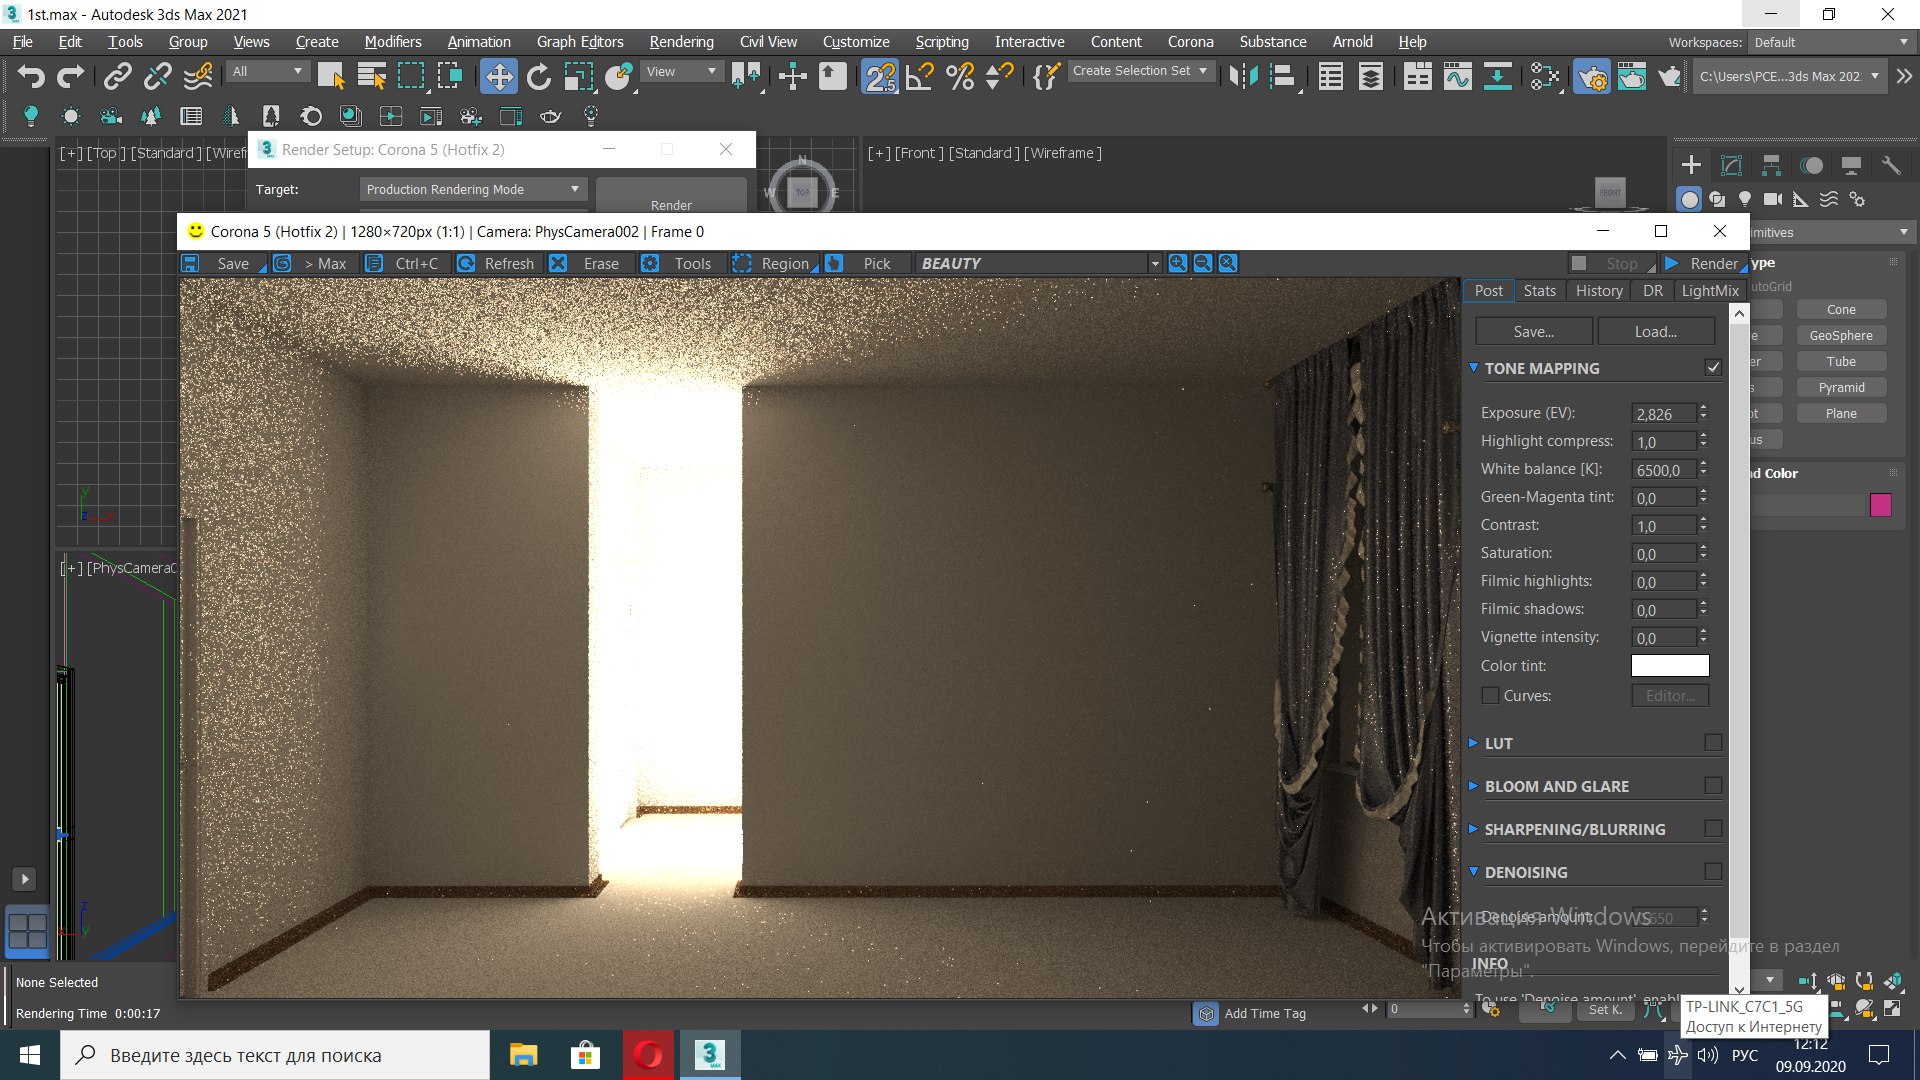This screenshot has height=1080, width=1920.
Task: Activate the Select and Move tool
Action: (498, 76)
